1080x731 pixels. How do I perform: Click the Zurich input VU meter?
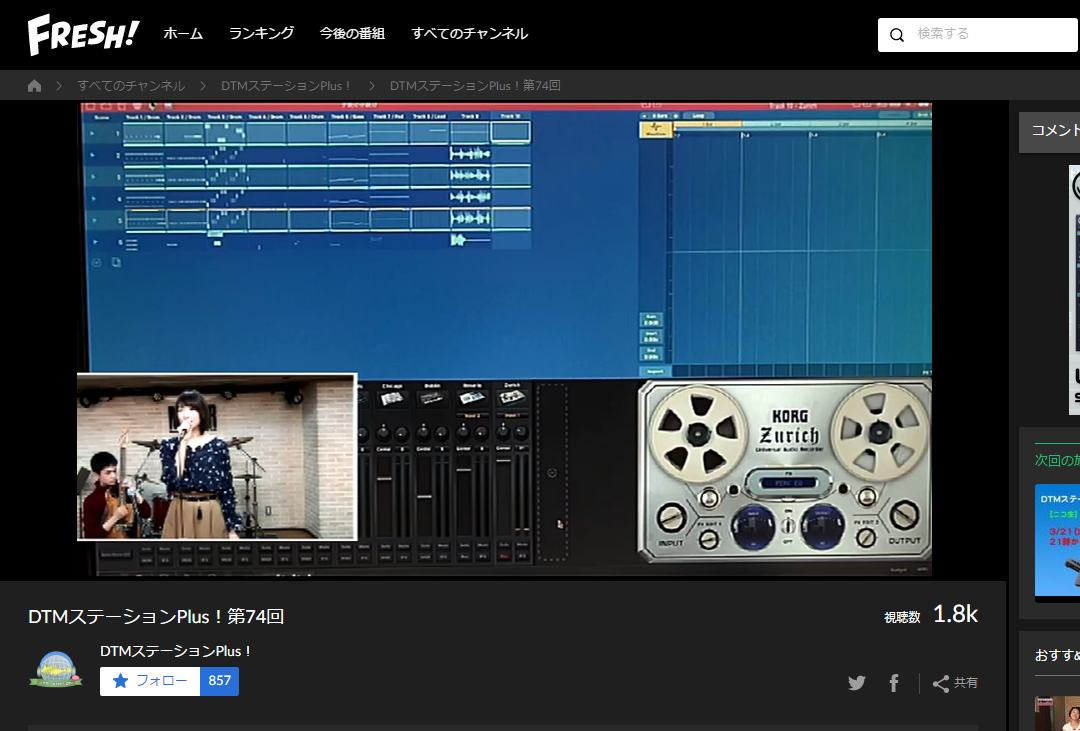753,527
